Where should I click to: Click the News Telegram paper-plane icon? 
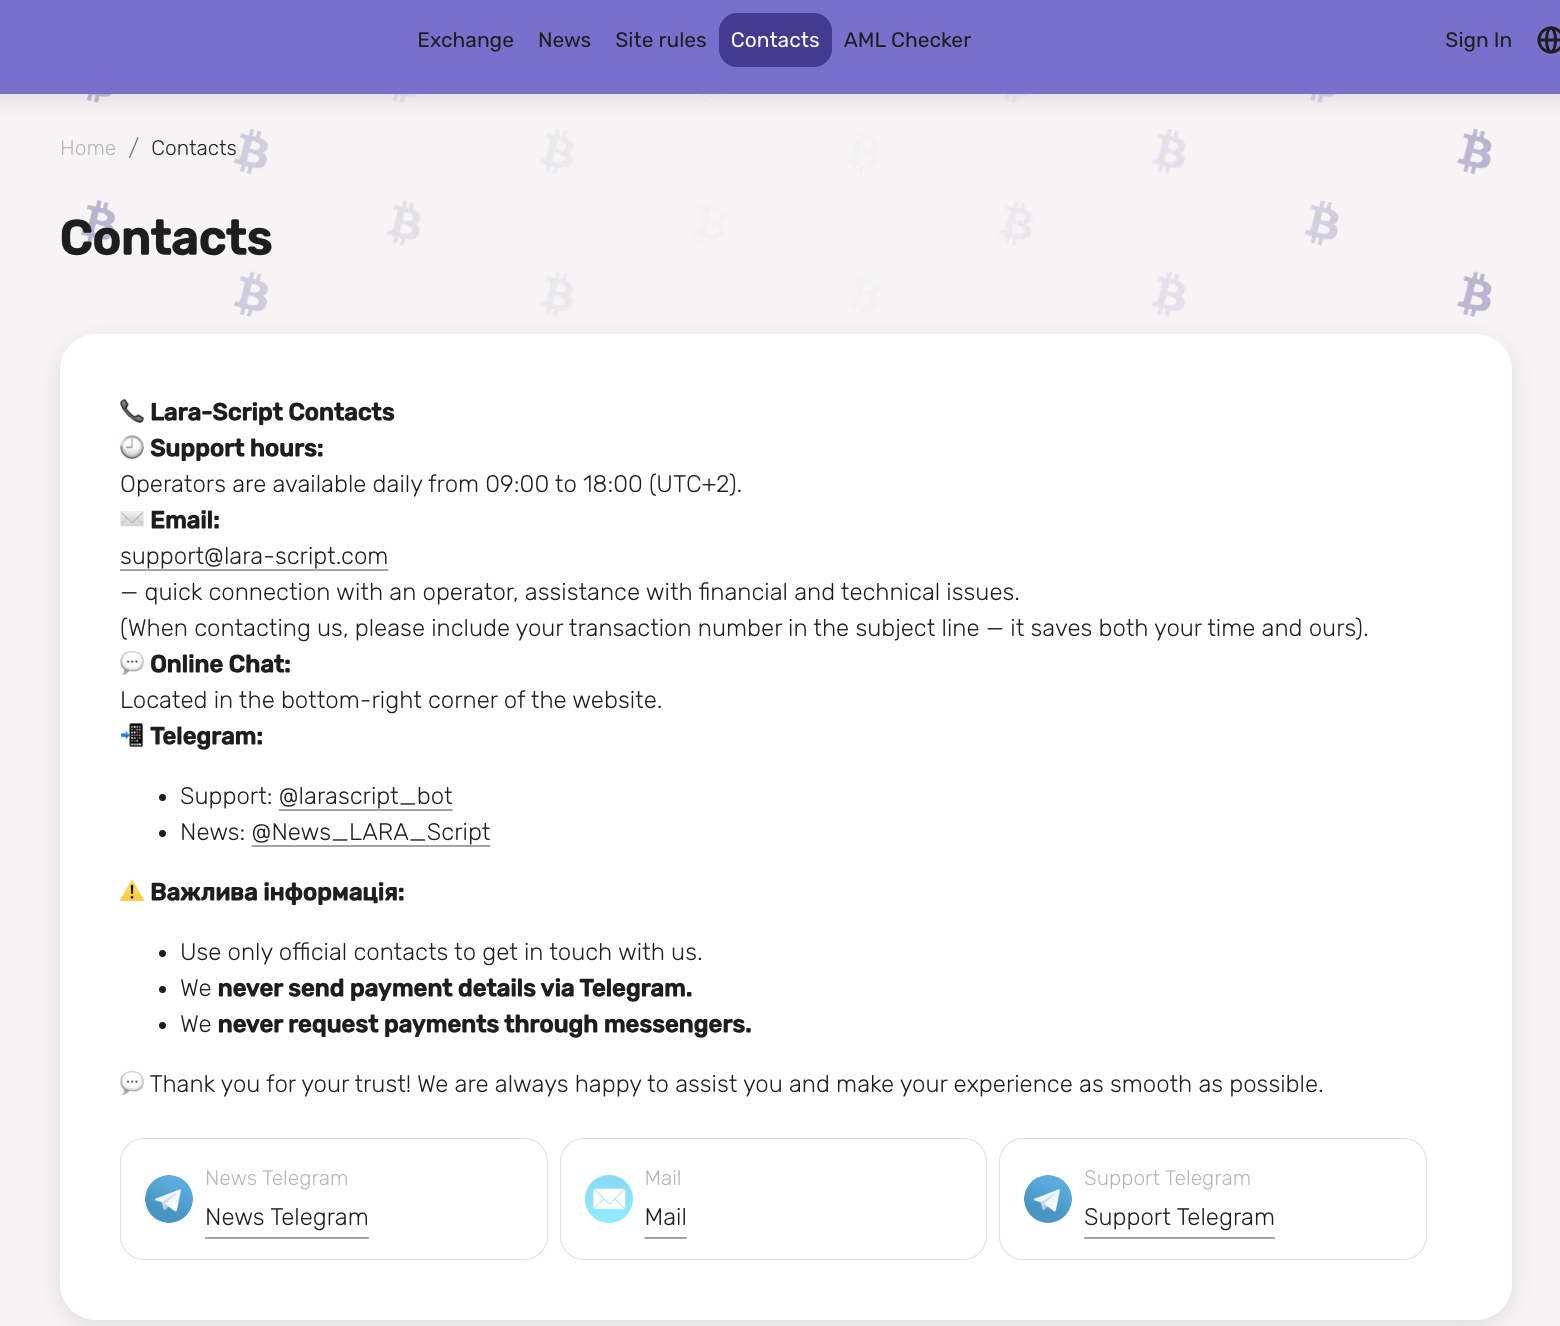click(x=169, y=1198)
